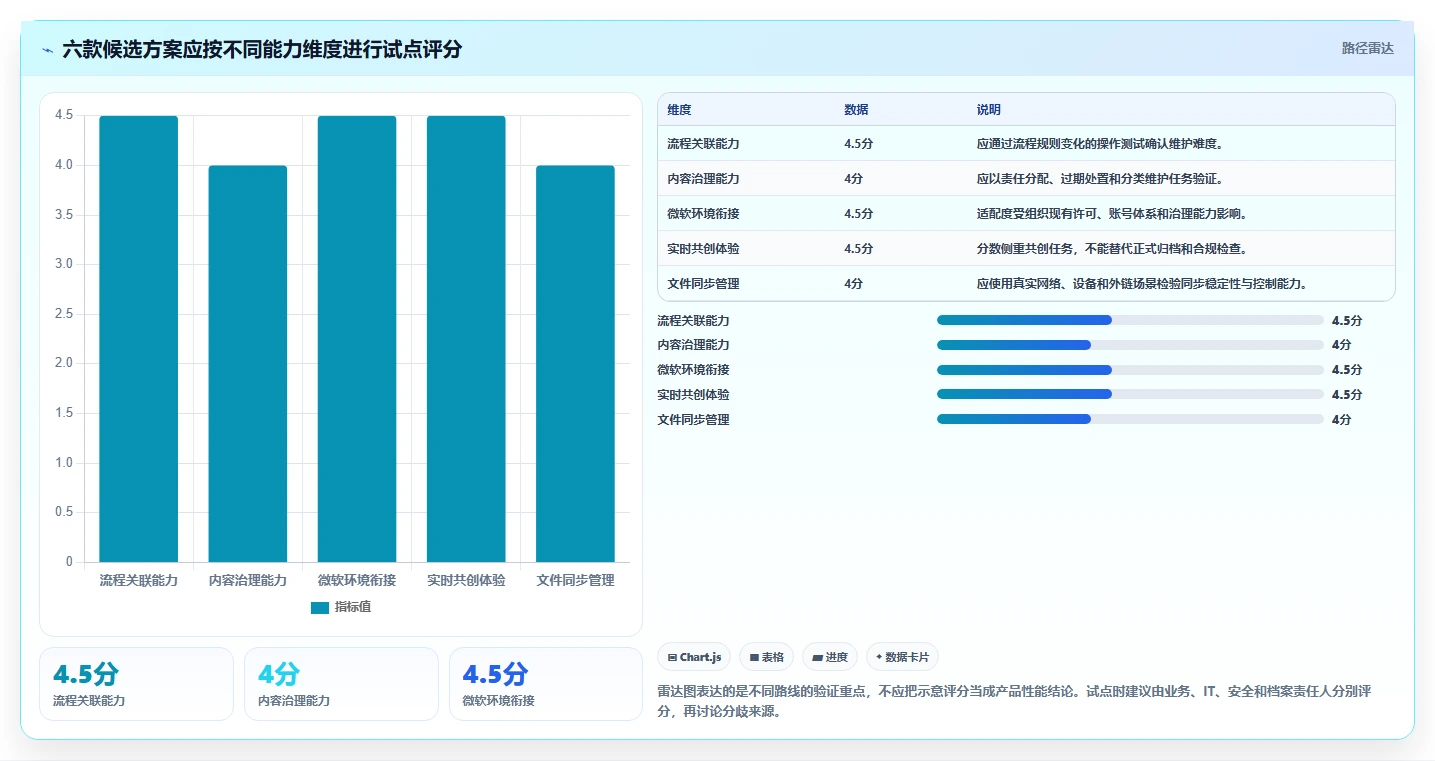Click the 路径雷达 label in header

[x=1367, y=48]
